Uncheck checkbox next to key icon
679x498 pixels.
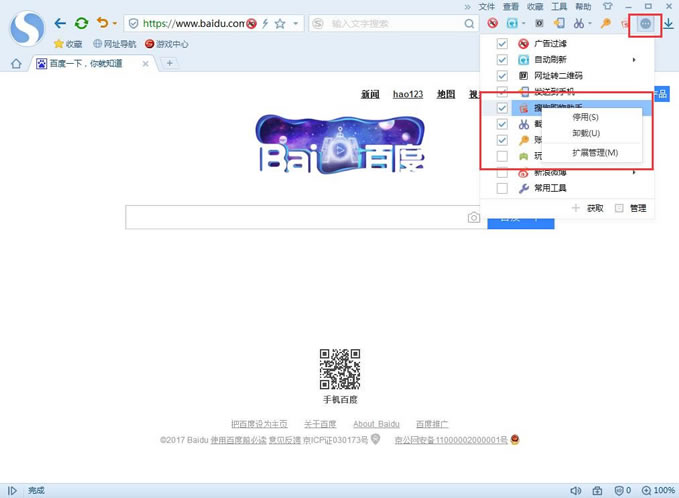pos(502,140)
